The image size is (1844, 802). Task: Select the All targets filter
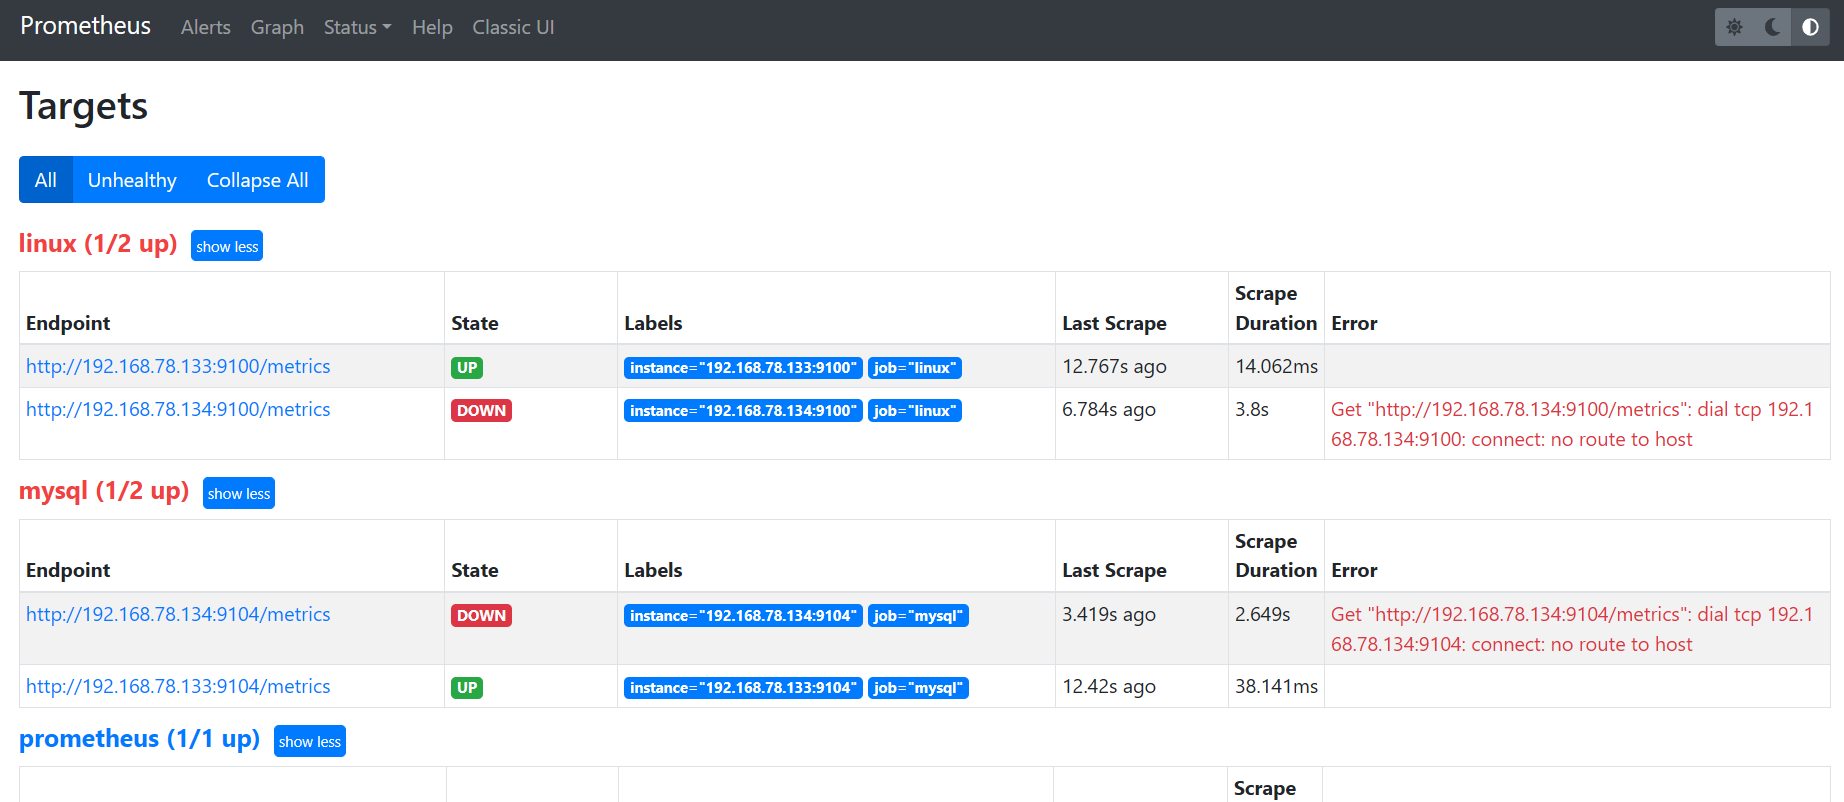[x=46, y=180]
